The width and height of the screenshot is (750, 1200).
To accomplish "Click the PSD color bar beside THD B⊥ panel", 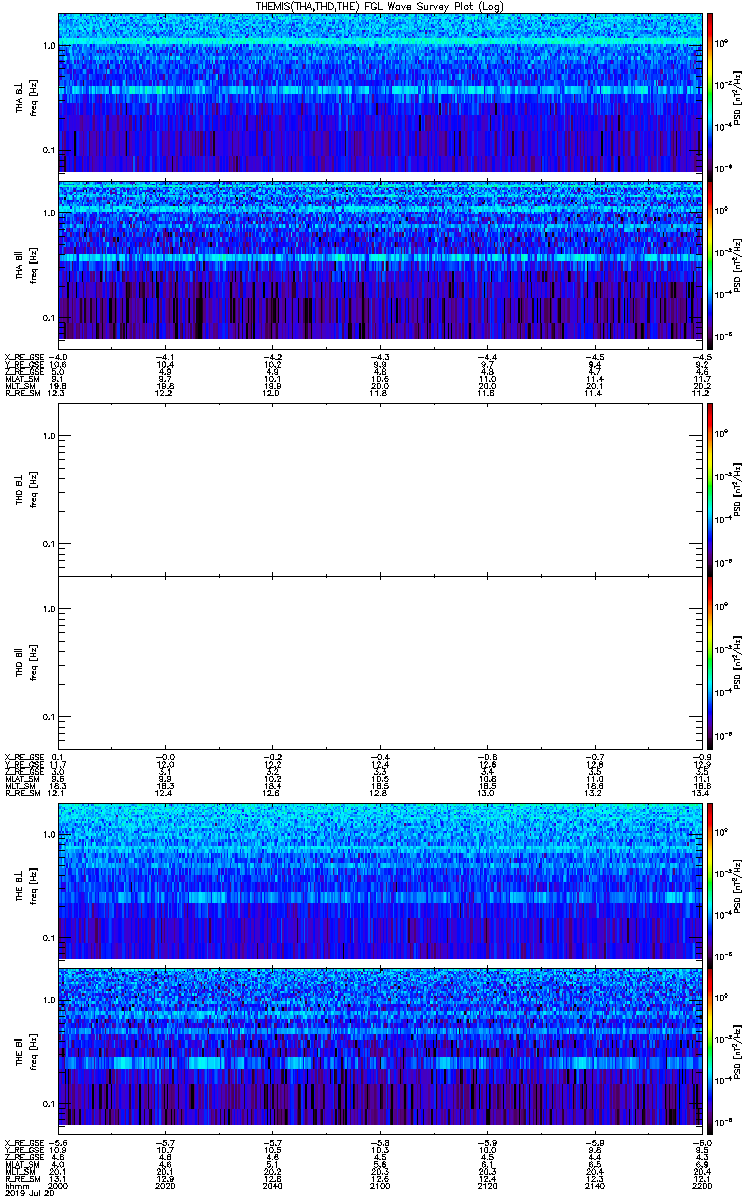I will [710, 489].
